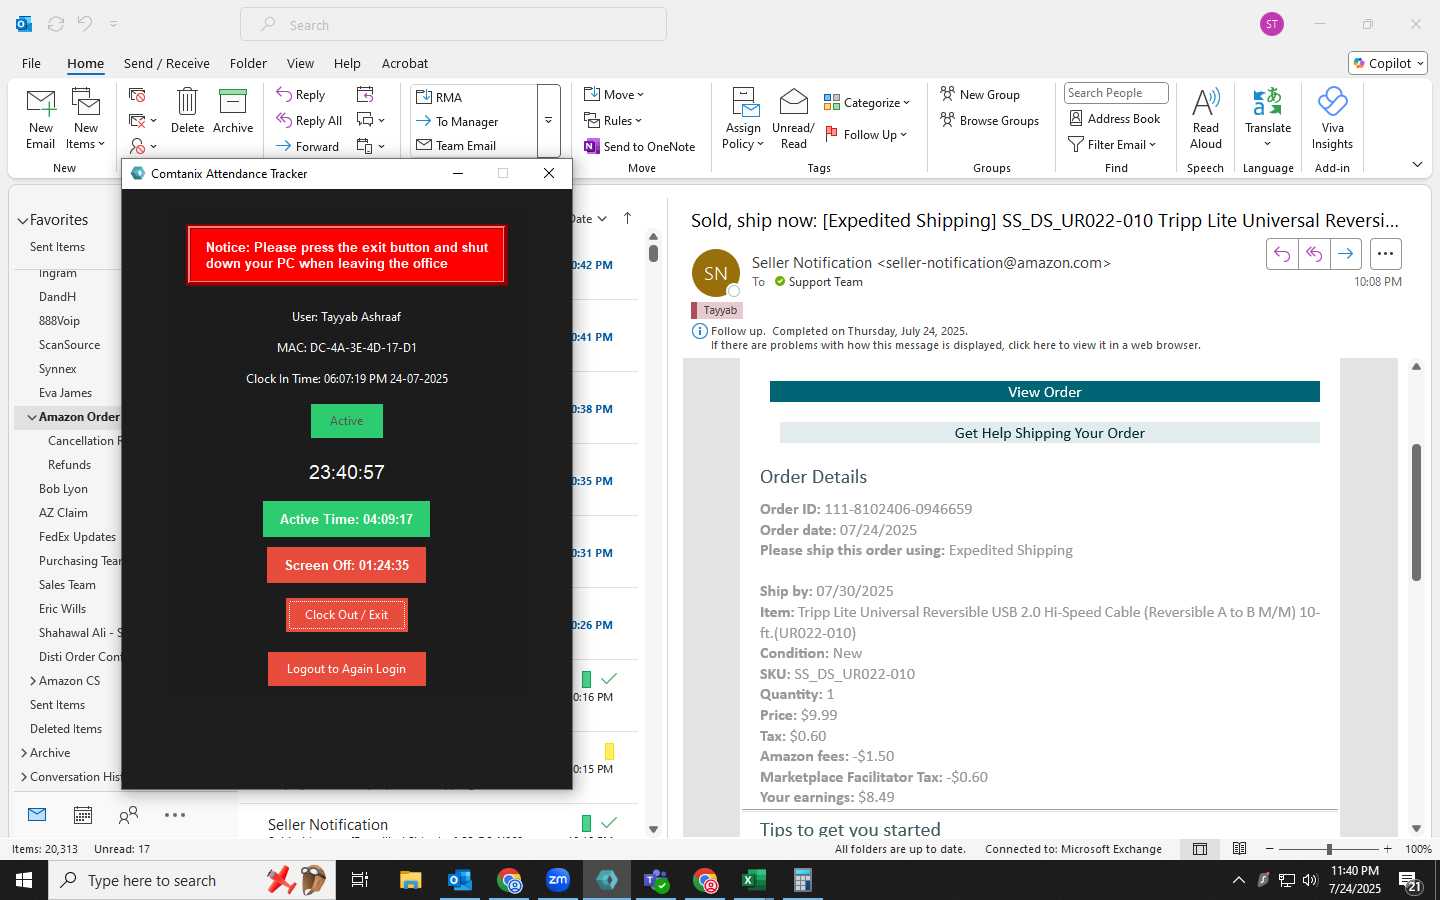Click Logout to Again Login button

(346, 669)
